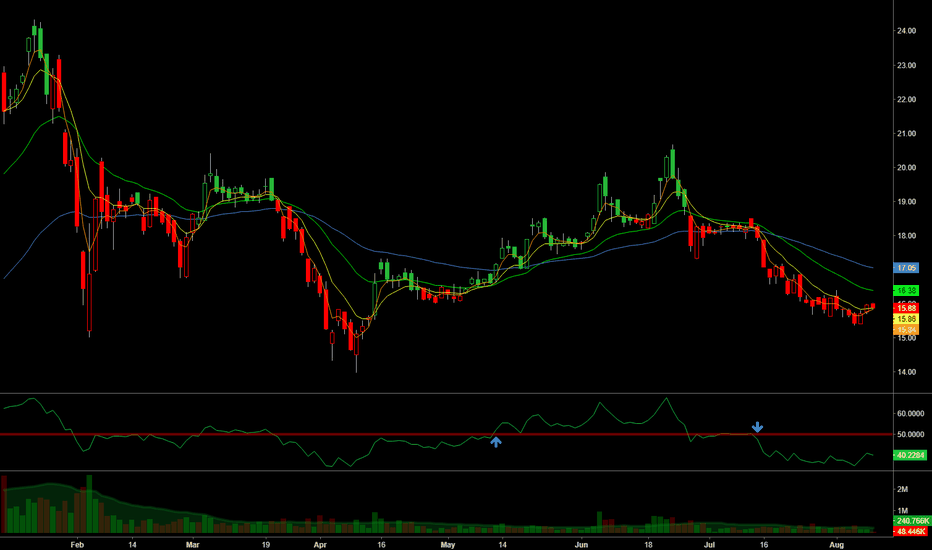Viewport: 932px width, 550px height.
Task: Click the 18.00 price axis label
Action: click(x=906, y=236)
